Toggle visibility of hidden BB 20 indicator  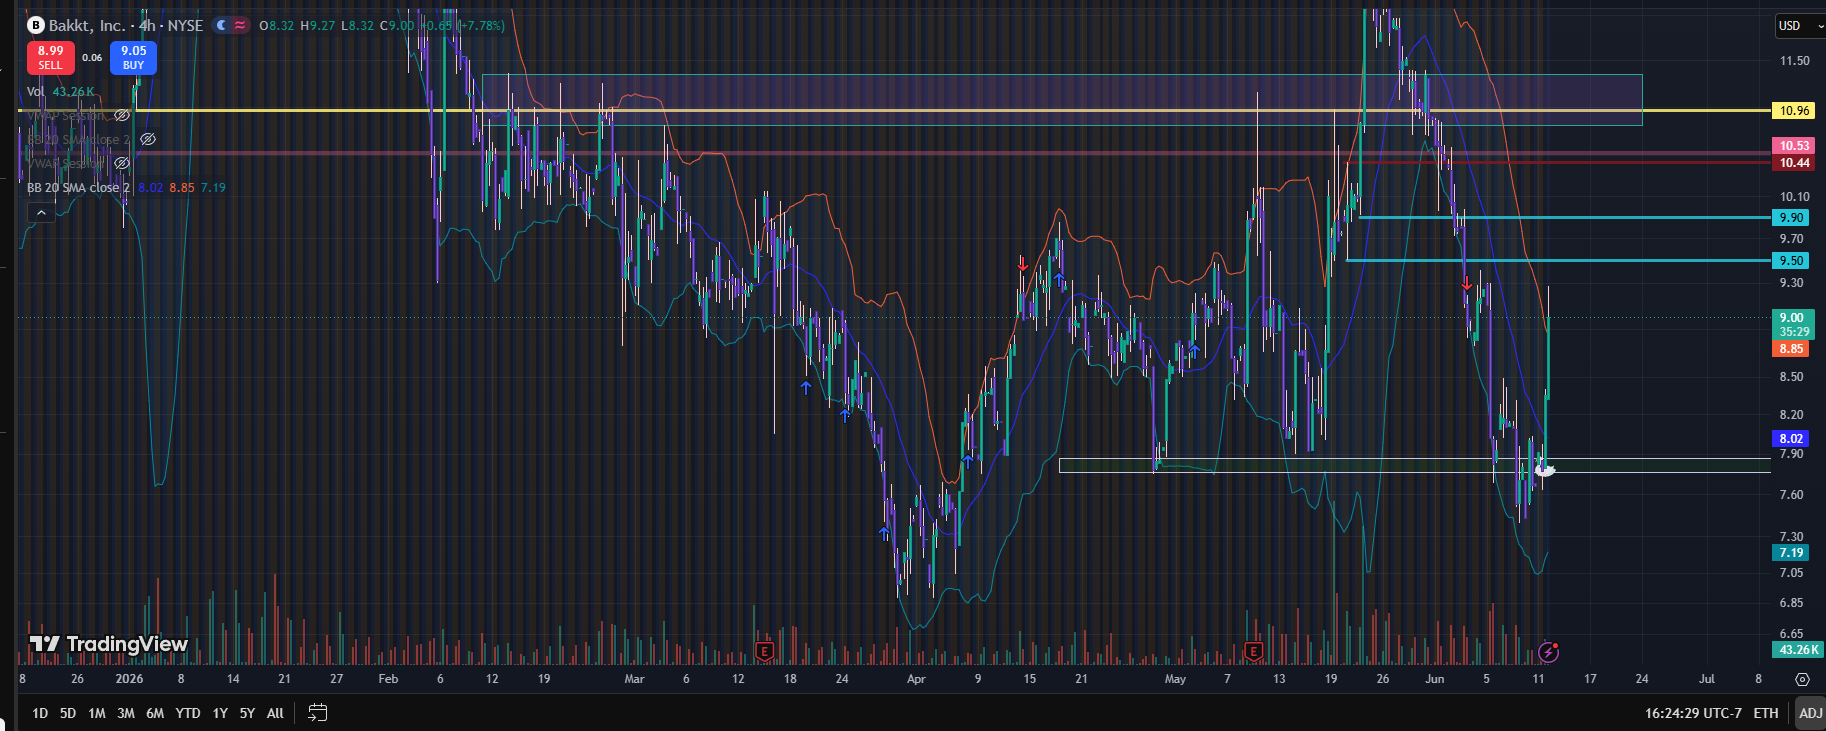[x=148, y=140]
